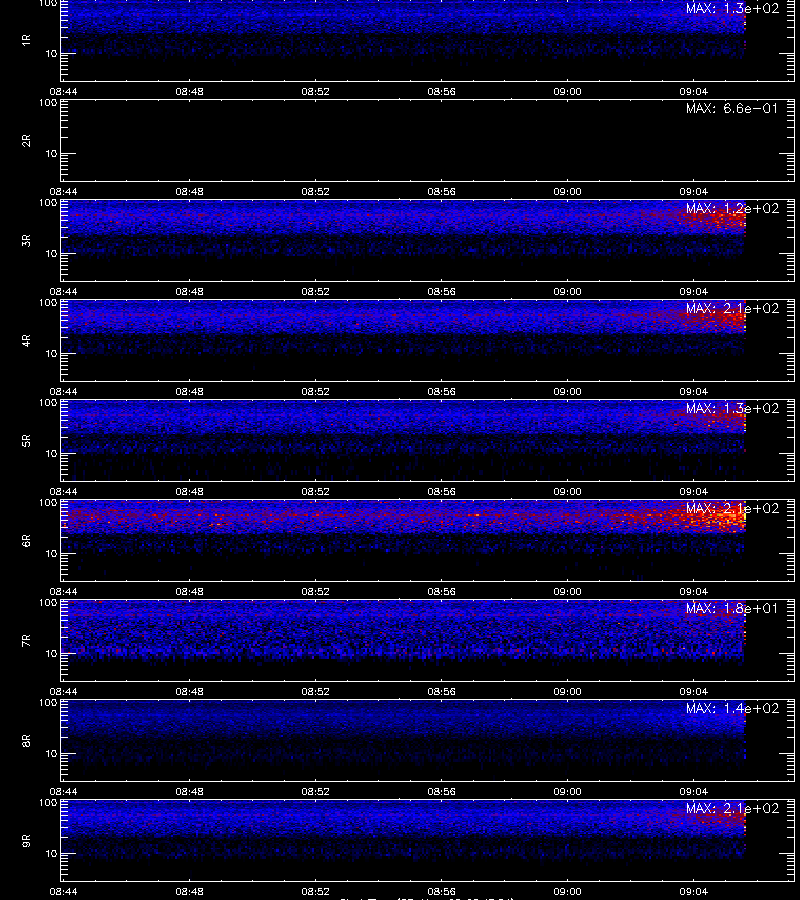Click the 09:00 time label below panel 5R
The image size is (800, 900).
point(568,491)
